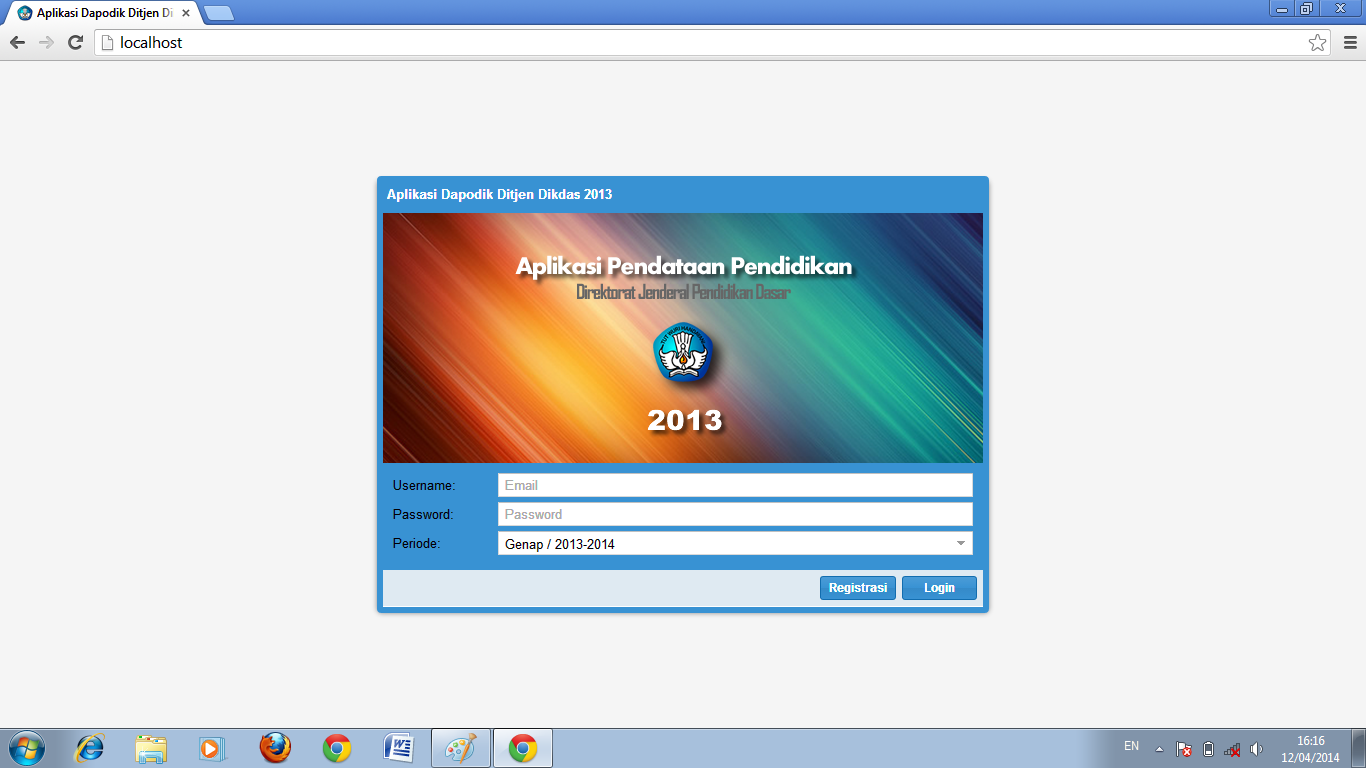Reload the localhost page

pyautogui.click(x=75, y=43)
